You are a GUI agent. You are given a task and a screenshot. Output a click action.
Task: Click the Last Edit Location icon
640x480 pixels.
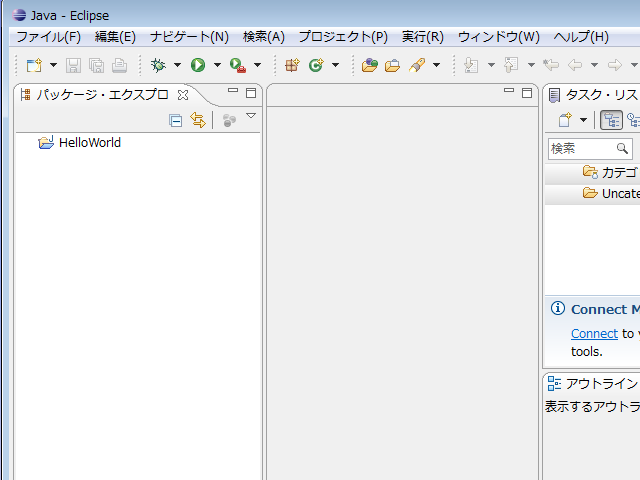click(x=551, y=65)
